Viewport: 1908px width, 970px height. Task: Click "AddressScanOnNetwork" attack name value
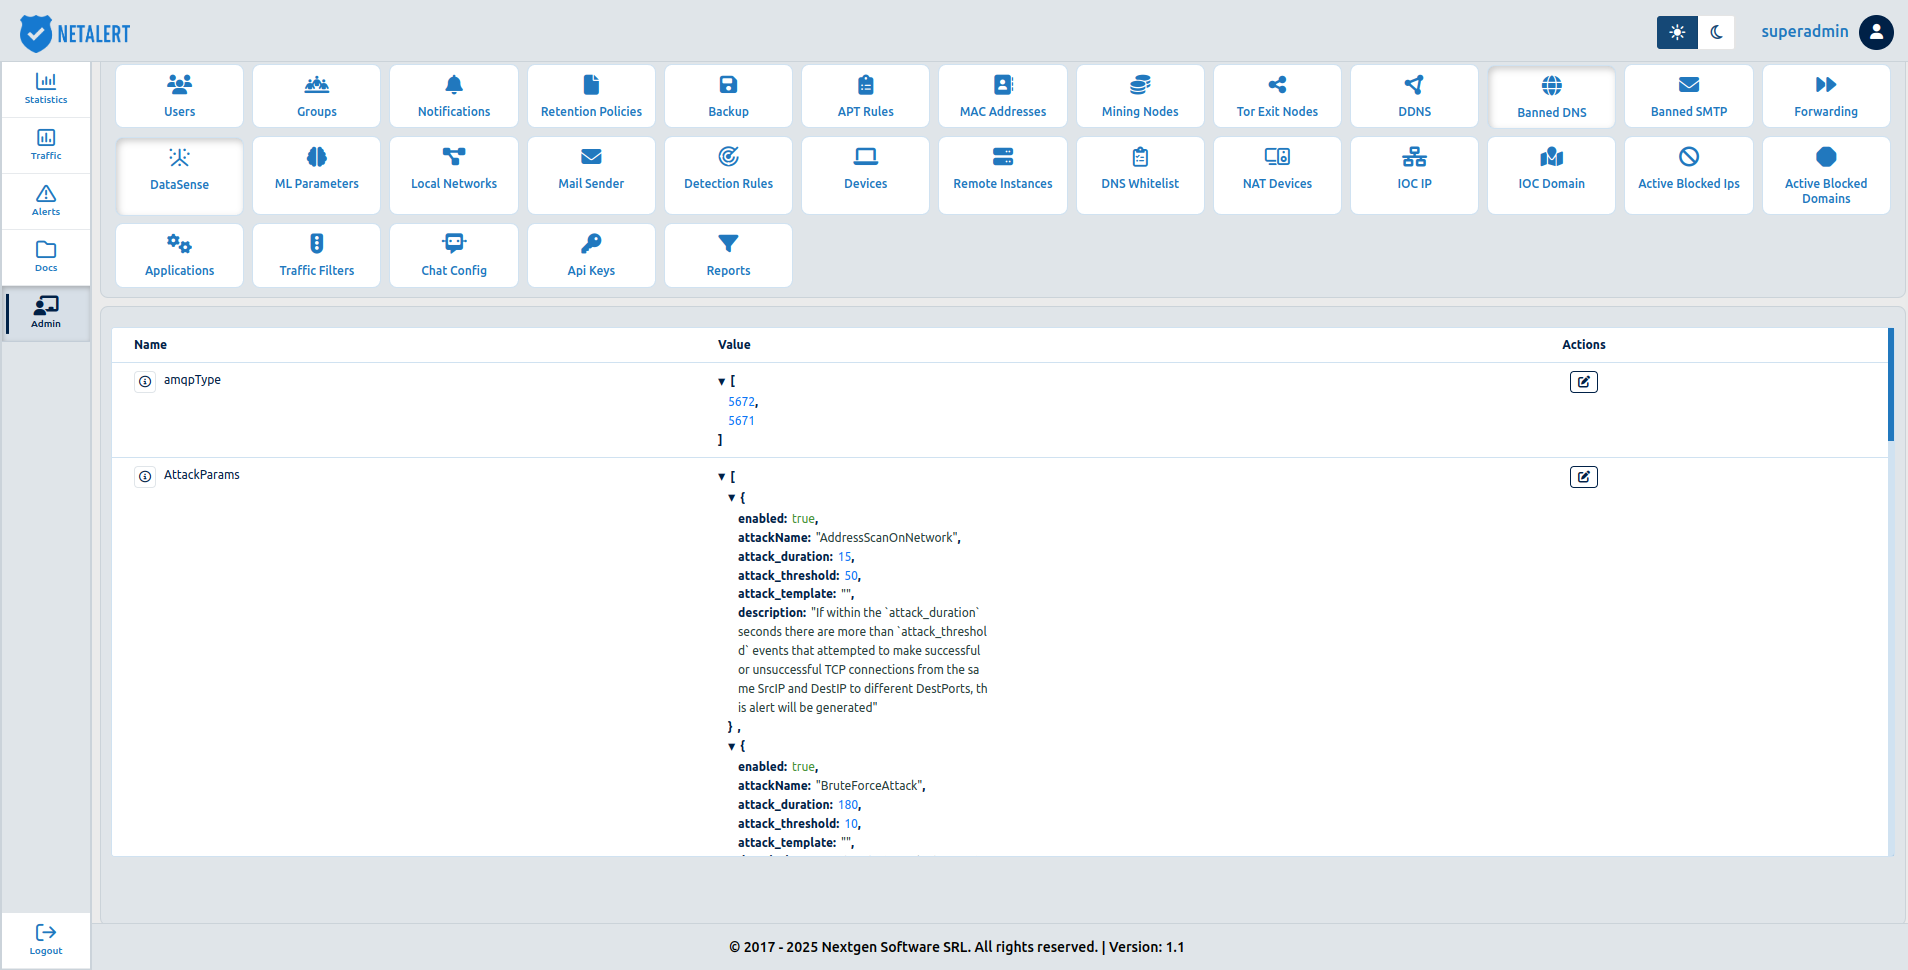[887, 538]
